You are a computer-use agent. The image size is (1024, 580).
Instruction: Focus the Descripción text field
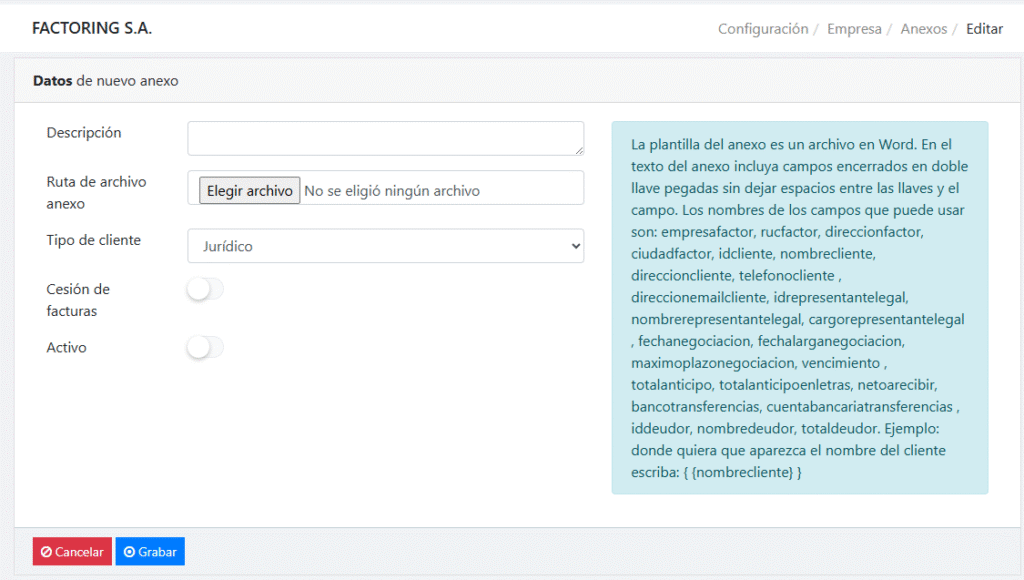coord(385,139)
